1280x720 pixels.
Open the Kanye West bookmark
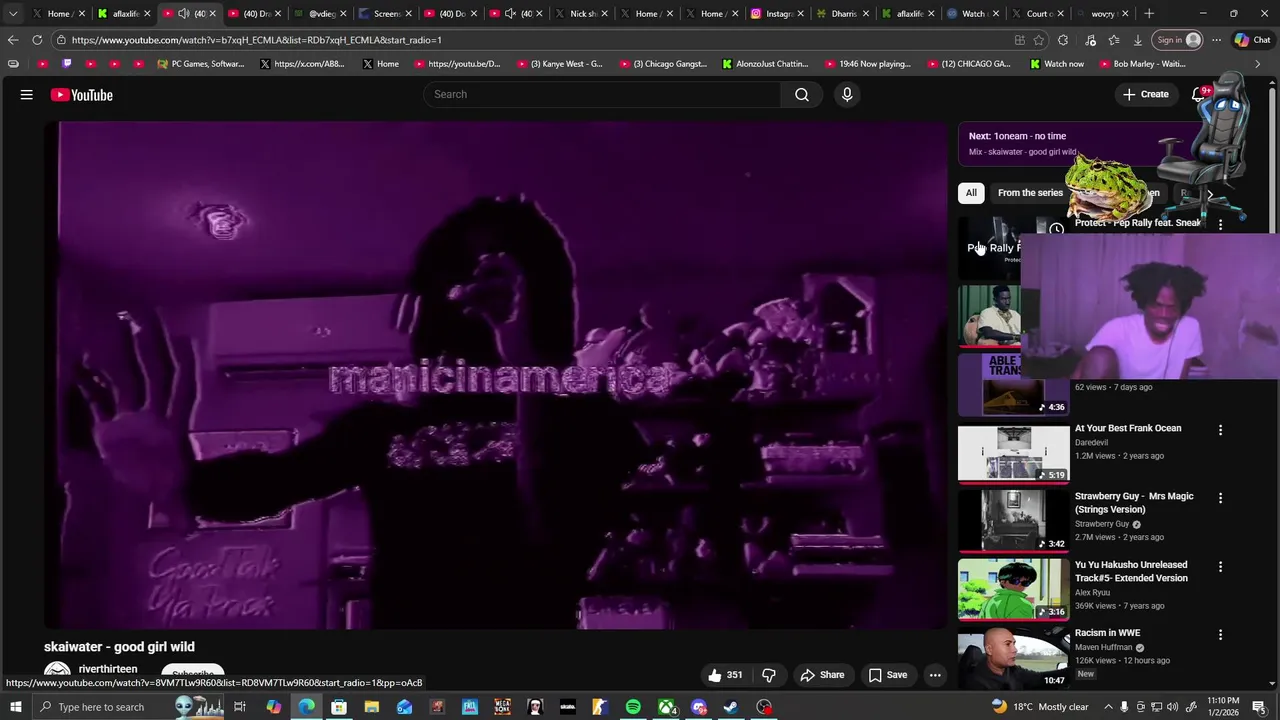click(x=559, y=64)
